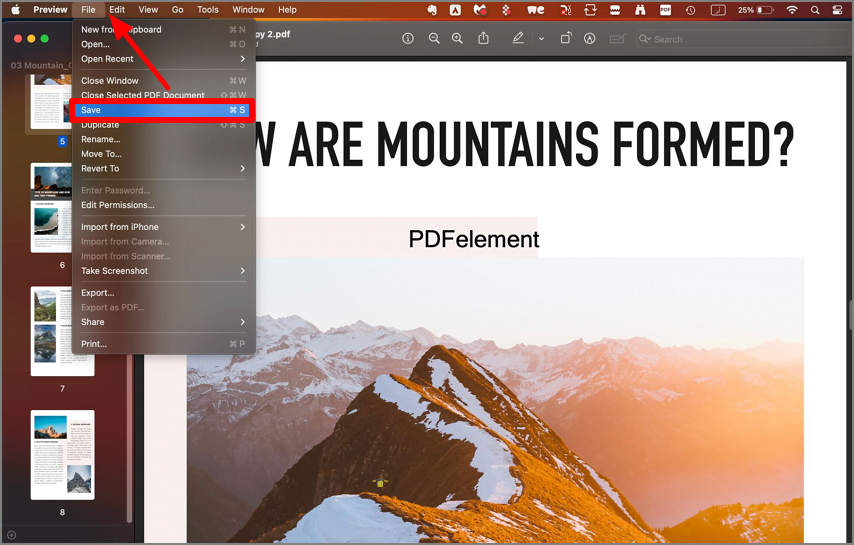Open the search options magnifier dropdown
This screenshot has width=854, height=545.
[645, 39]
